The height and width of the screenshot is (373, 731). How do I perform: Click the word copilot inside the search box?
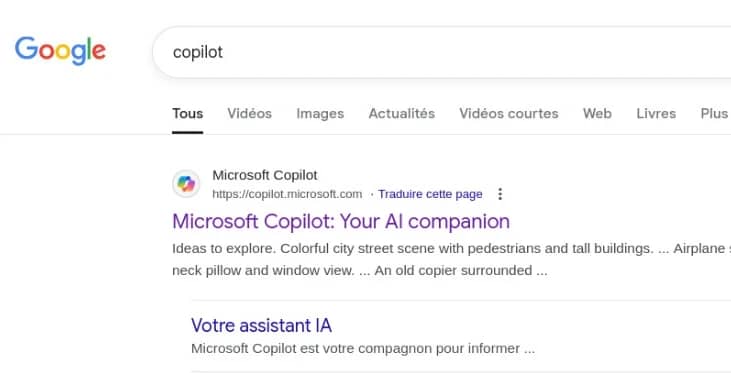pos(198,52)
